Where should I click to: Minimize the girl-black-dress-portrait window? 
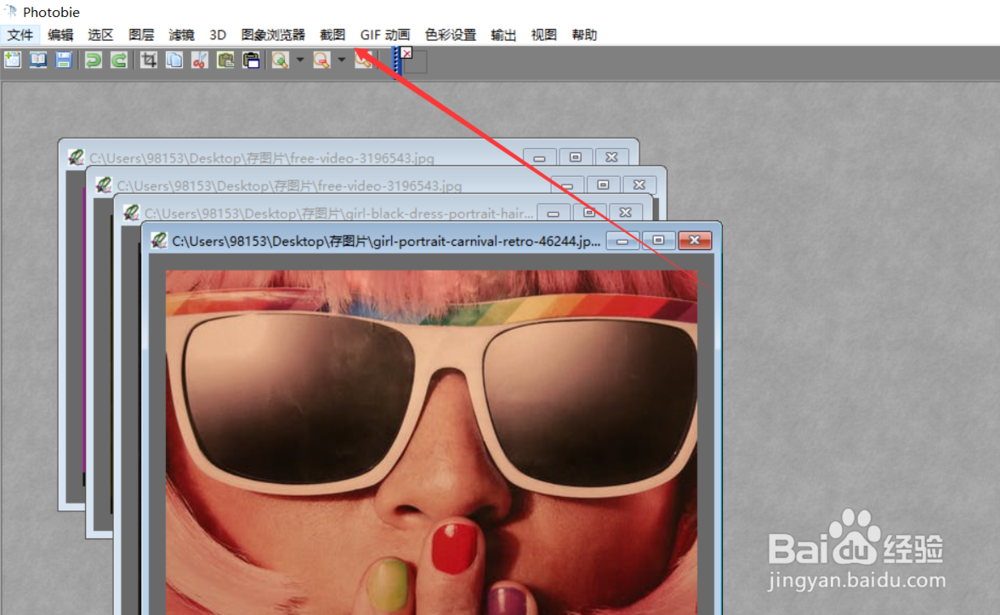click(554, 212)
